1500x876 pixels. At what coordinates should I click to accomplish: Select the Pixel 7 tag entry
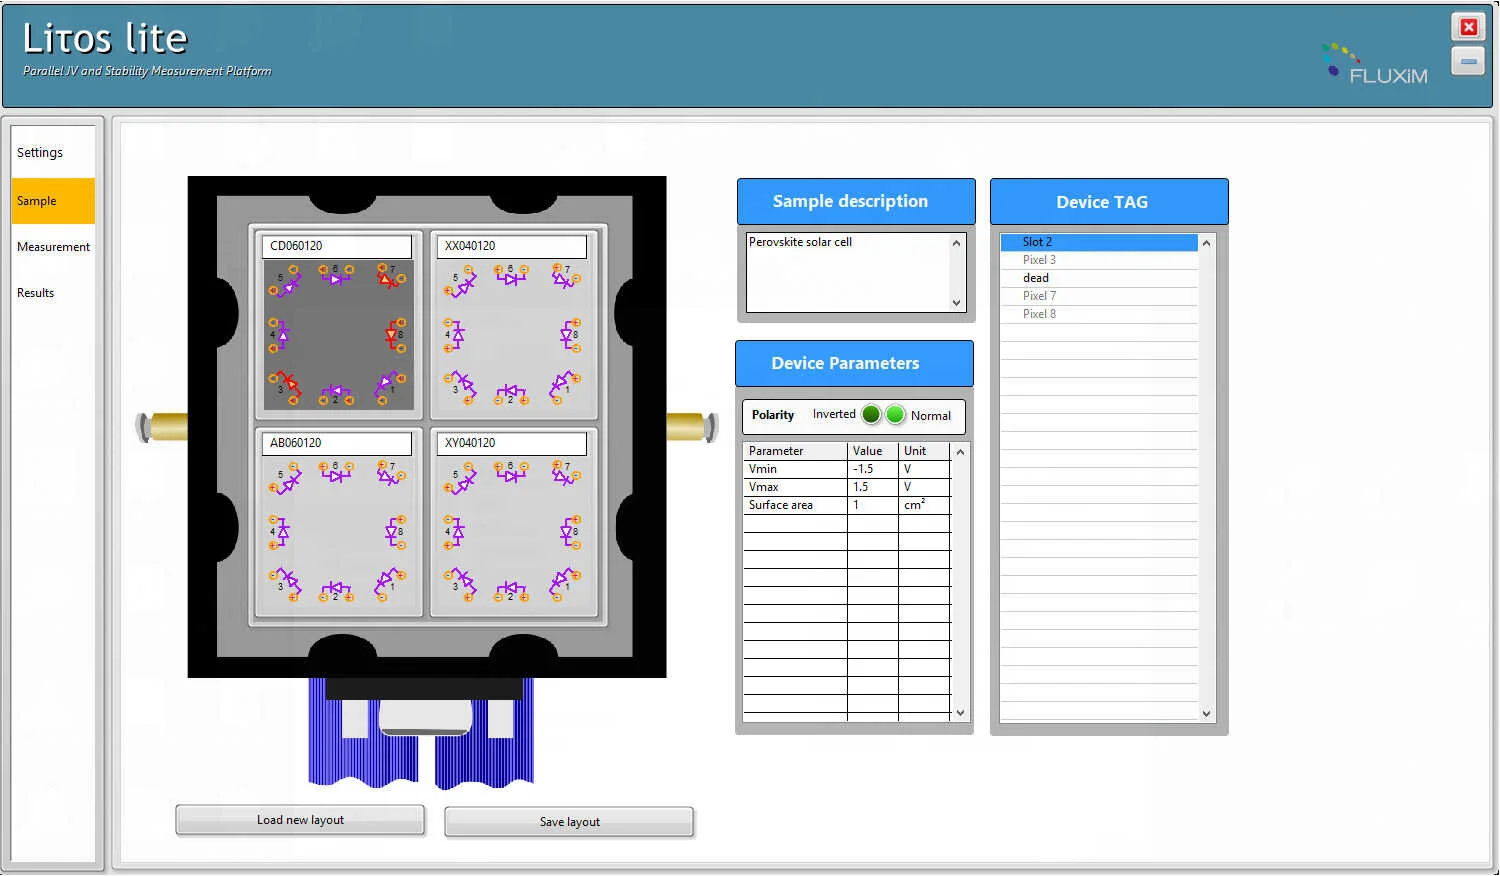tap(1038, 295)
